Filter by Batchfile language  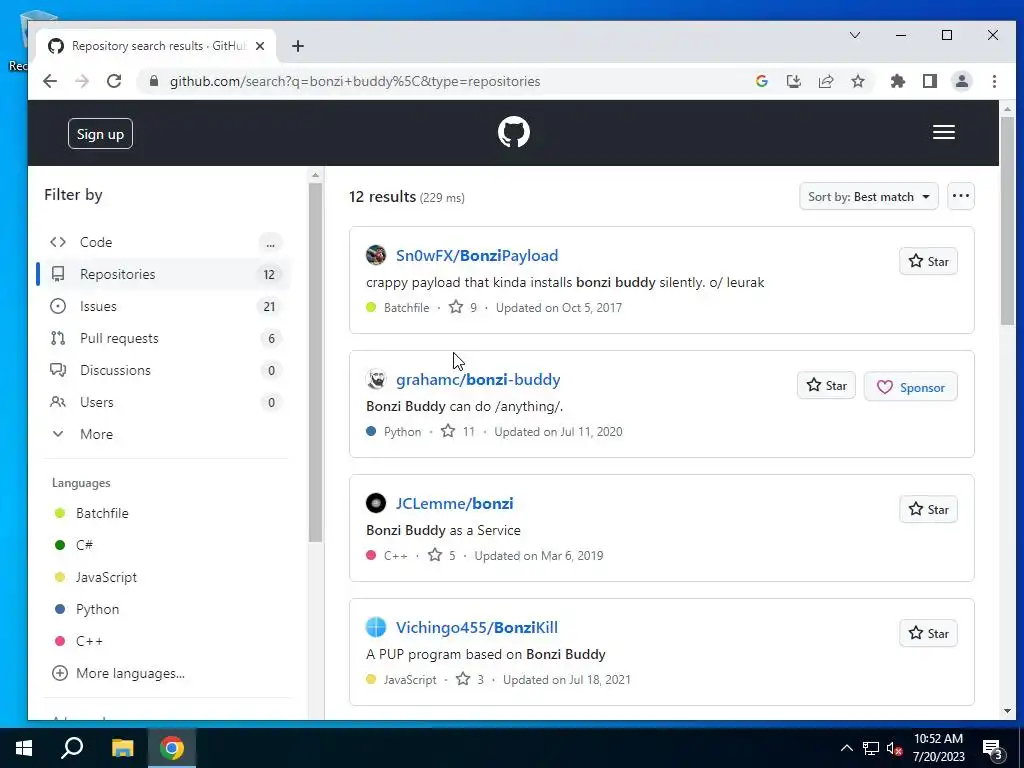(91, 513)
